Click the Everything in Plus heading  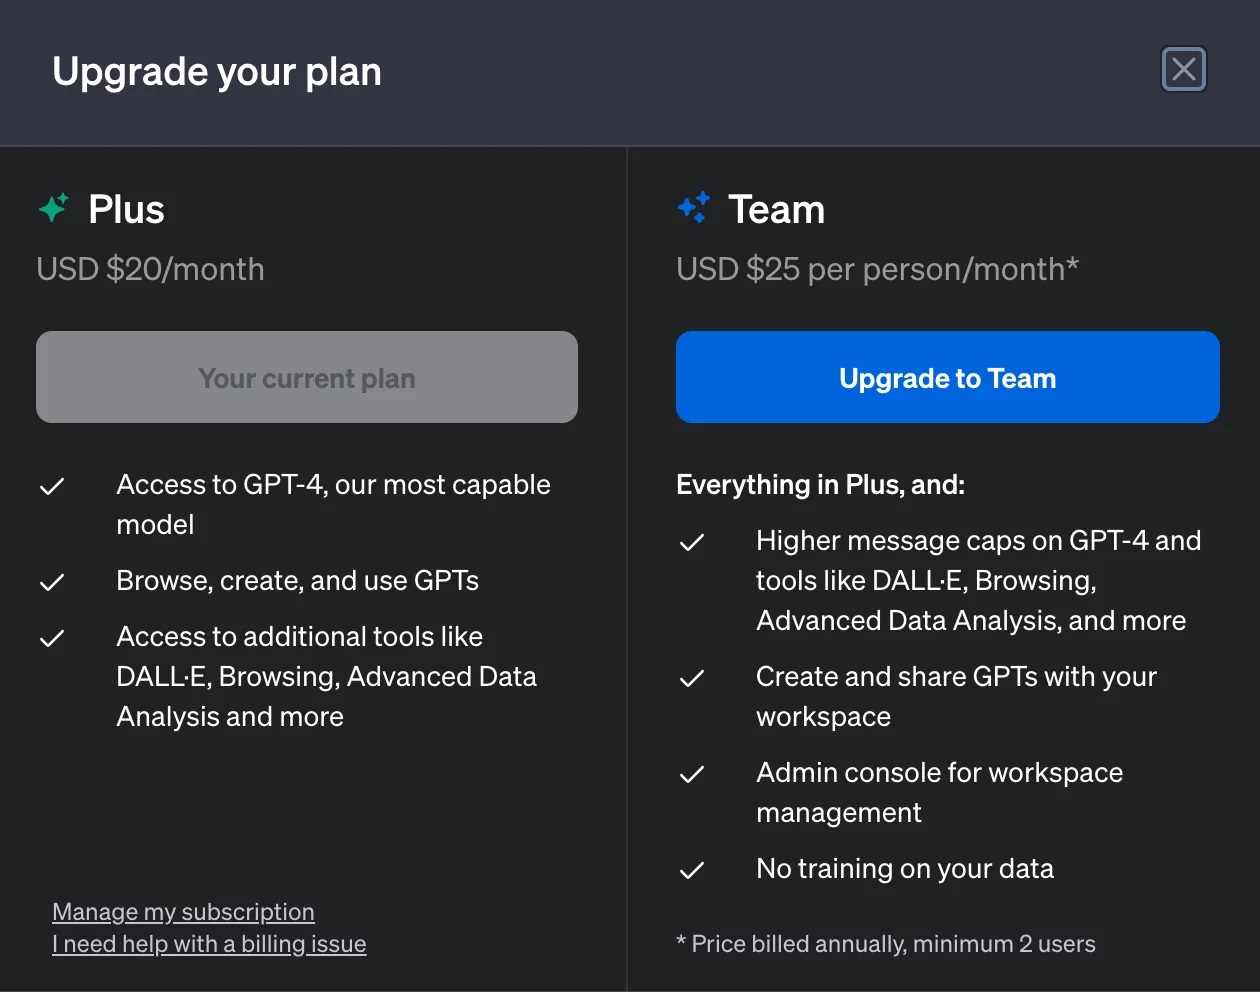pyautogui.click(x=820, y=485)
